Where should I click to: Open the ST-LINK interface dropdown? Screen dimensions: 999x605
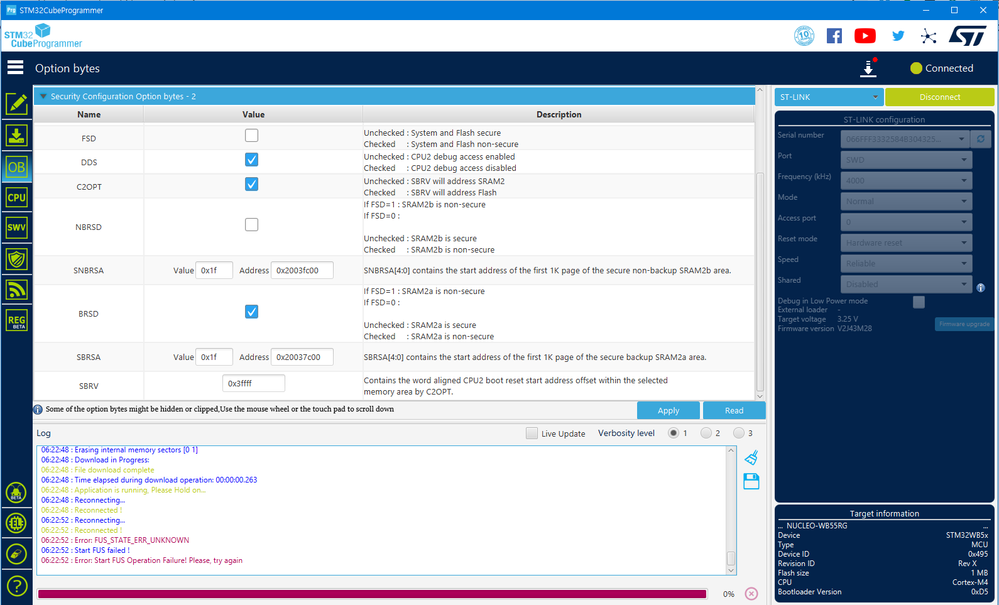point(829,97)
